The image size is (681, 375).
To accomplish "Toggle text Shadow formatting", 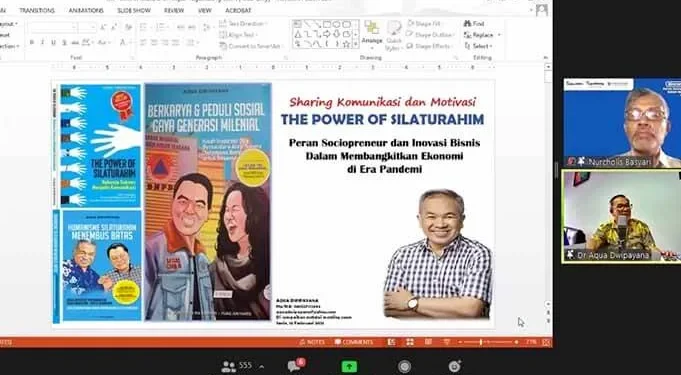I will tap(64, 42).
